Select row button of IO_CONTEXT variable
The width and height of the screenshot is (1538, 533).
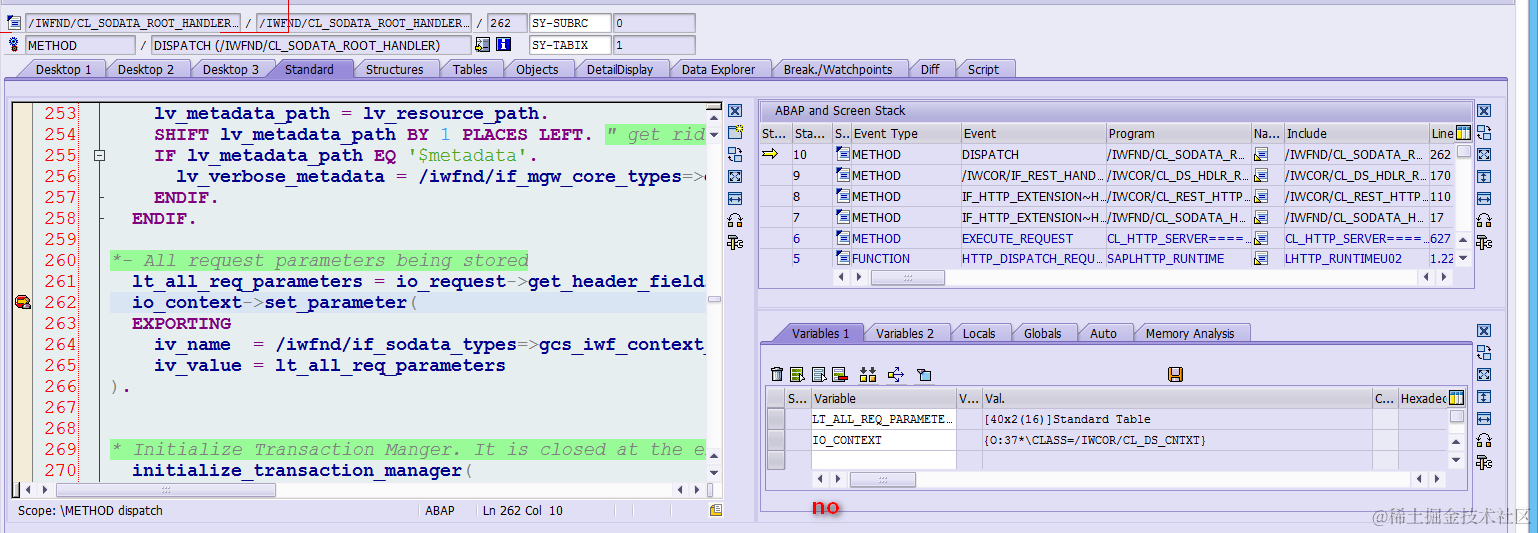pyautogui.click(x=775, y=440)
